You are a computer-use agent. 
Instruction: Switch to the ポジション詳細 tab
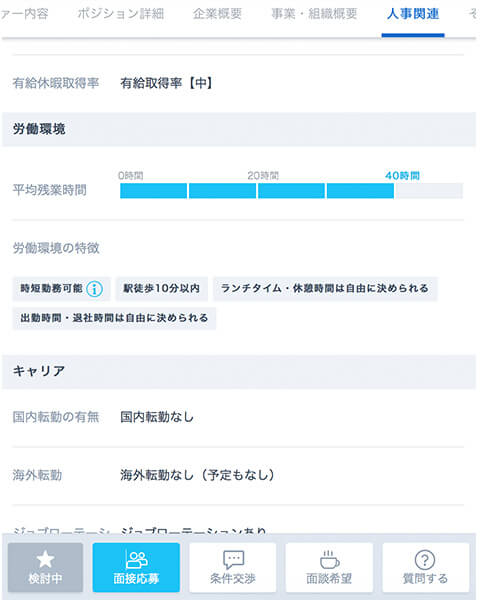pyautogui.click(x=121, y=14)
